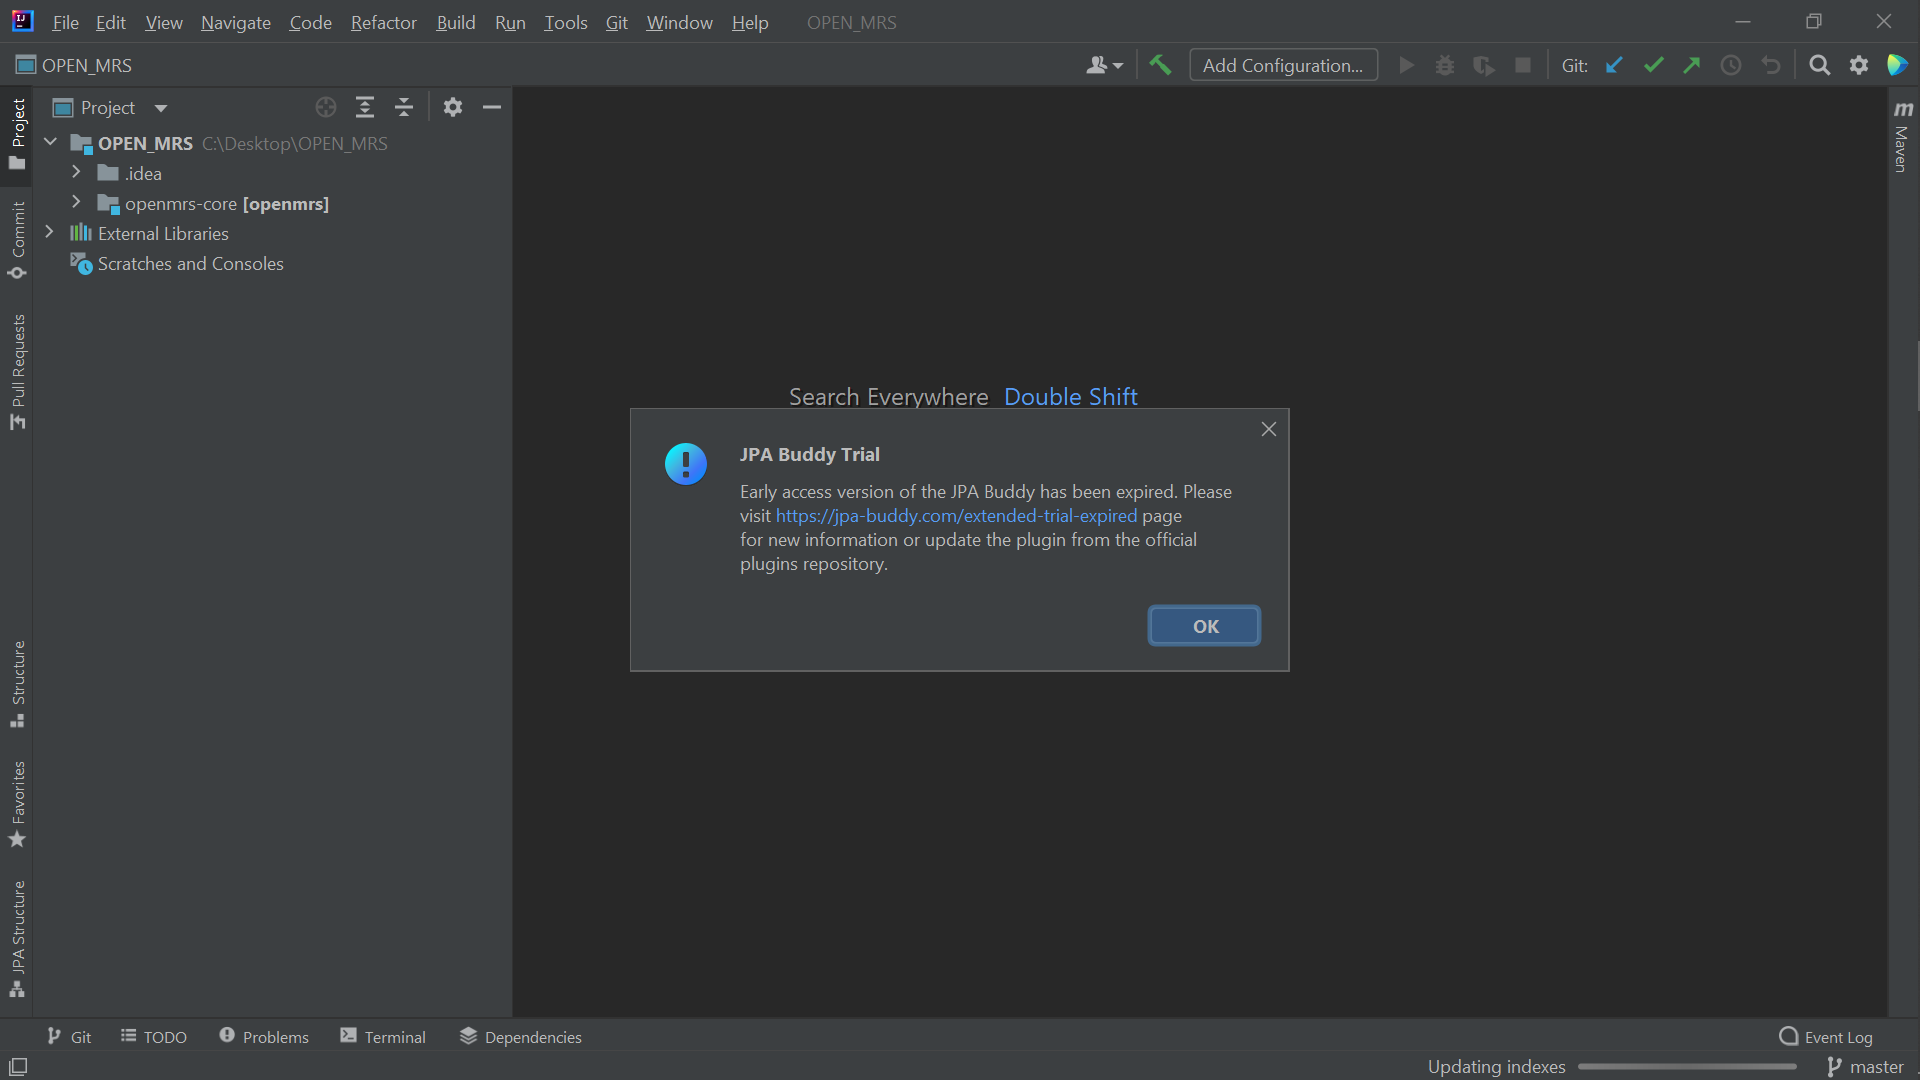
Task: Open the Git menu
Action: [x=617, y=22]
